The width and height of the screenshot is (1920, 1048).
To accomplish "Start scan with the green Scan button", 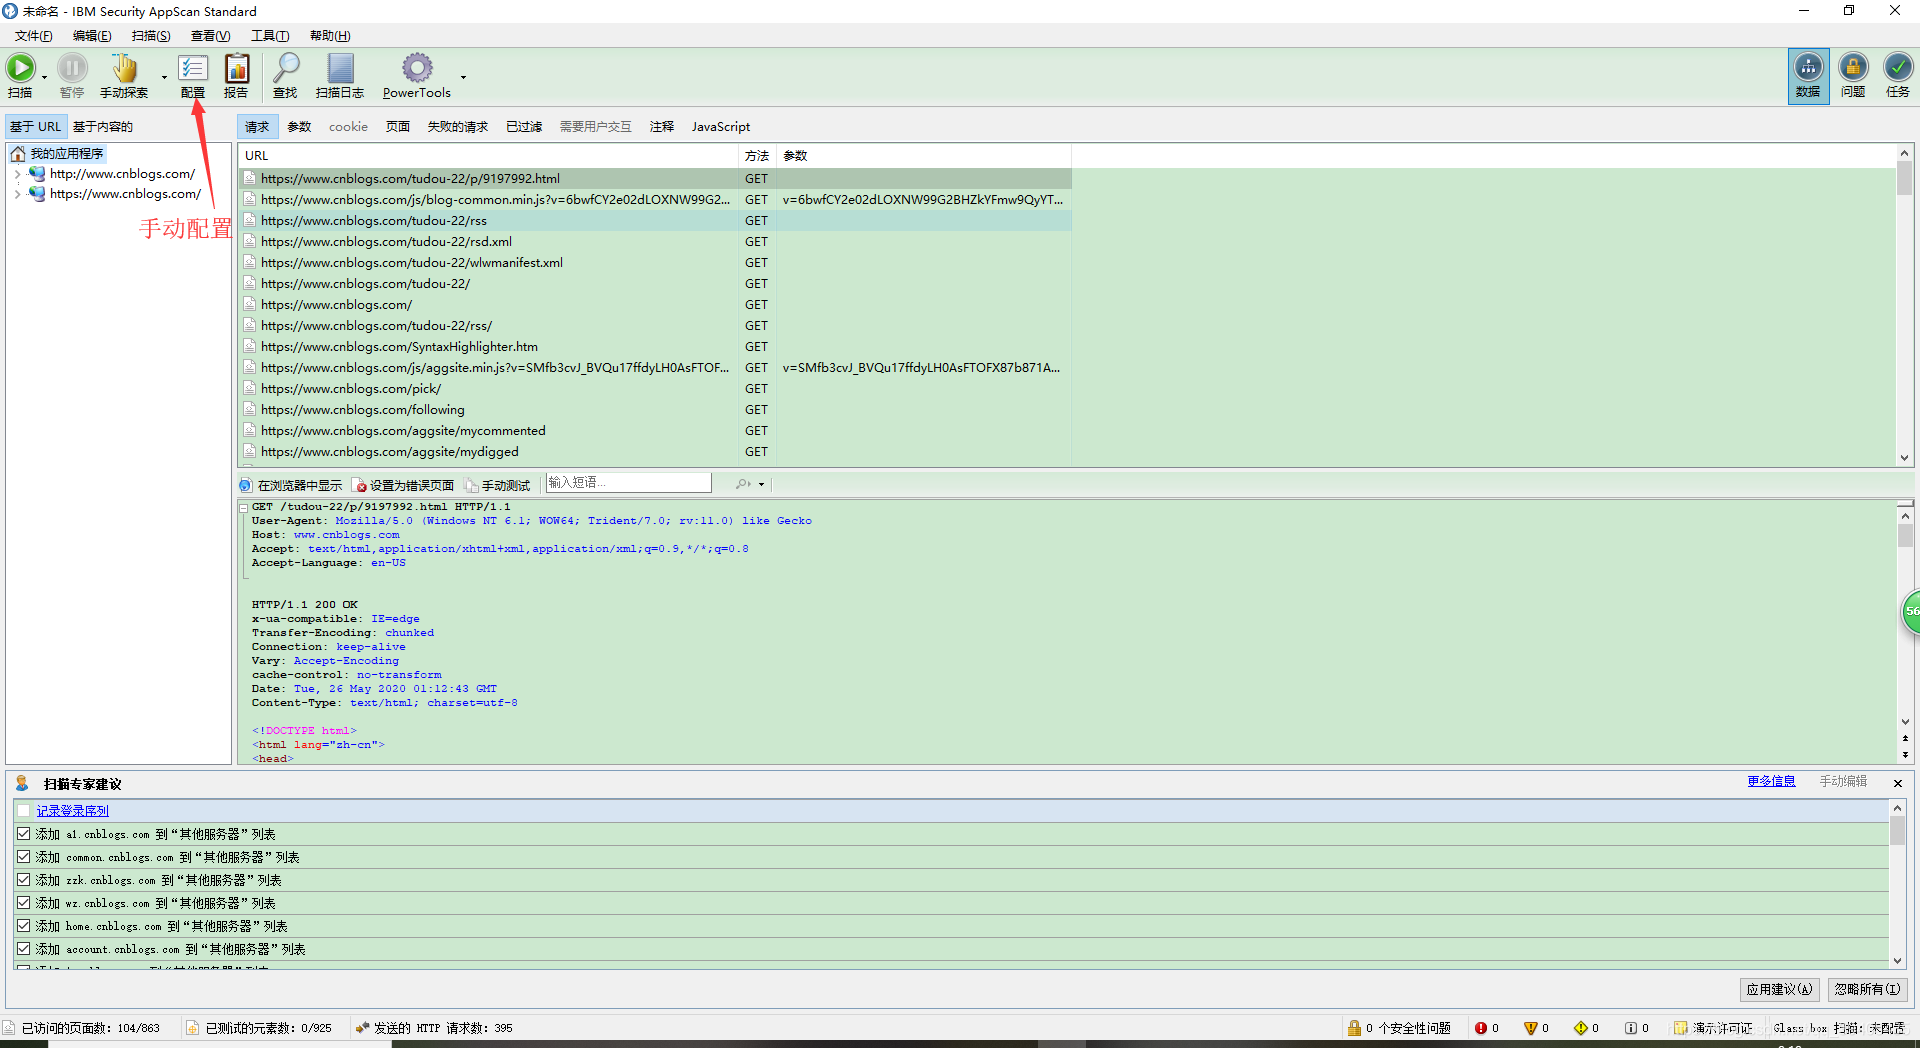I will click(20, 68).
